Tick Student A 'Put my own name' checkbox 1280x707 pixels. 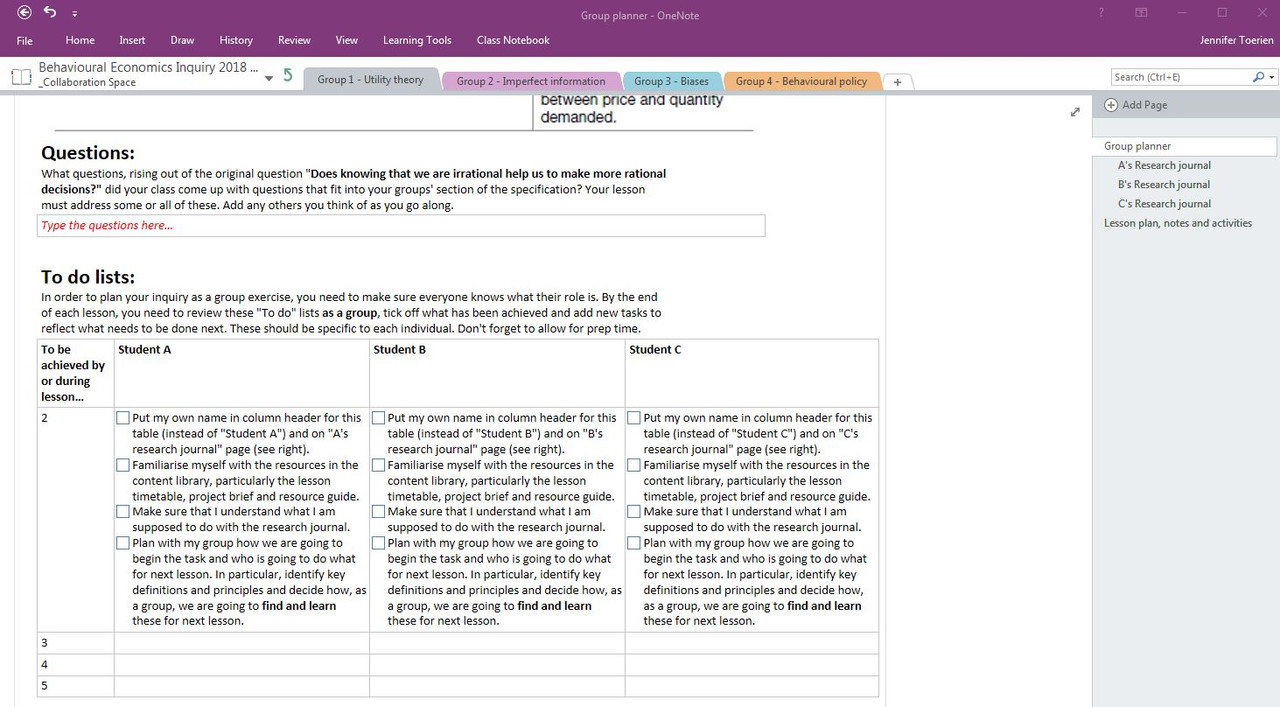pyautogui.click(x=123, y=418)
